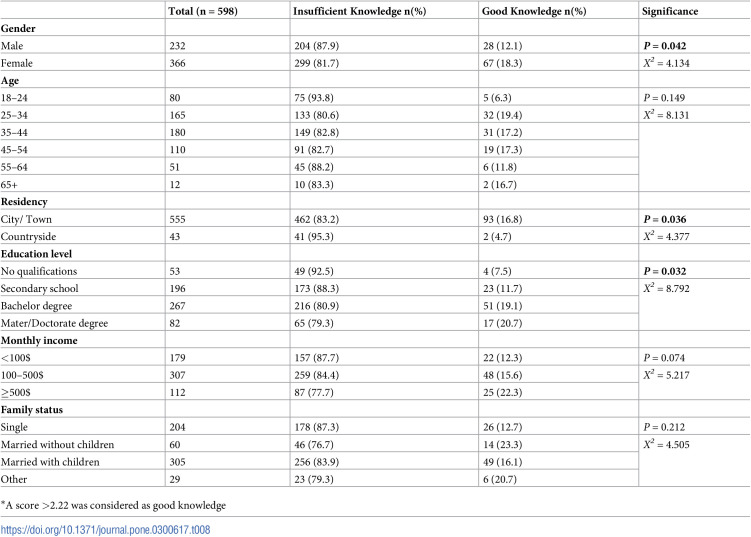751x537 pixels.
Task: Select the Insufficient Knowledge n(%) header
Action: click(359, 11)
